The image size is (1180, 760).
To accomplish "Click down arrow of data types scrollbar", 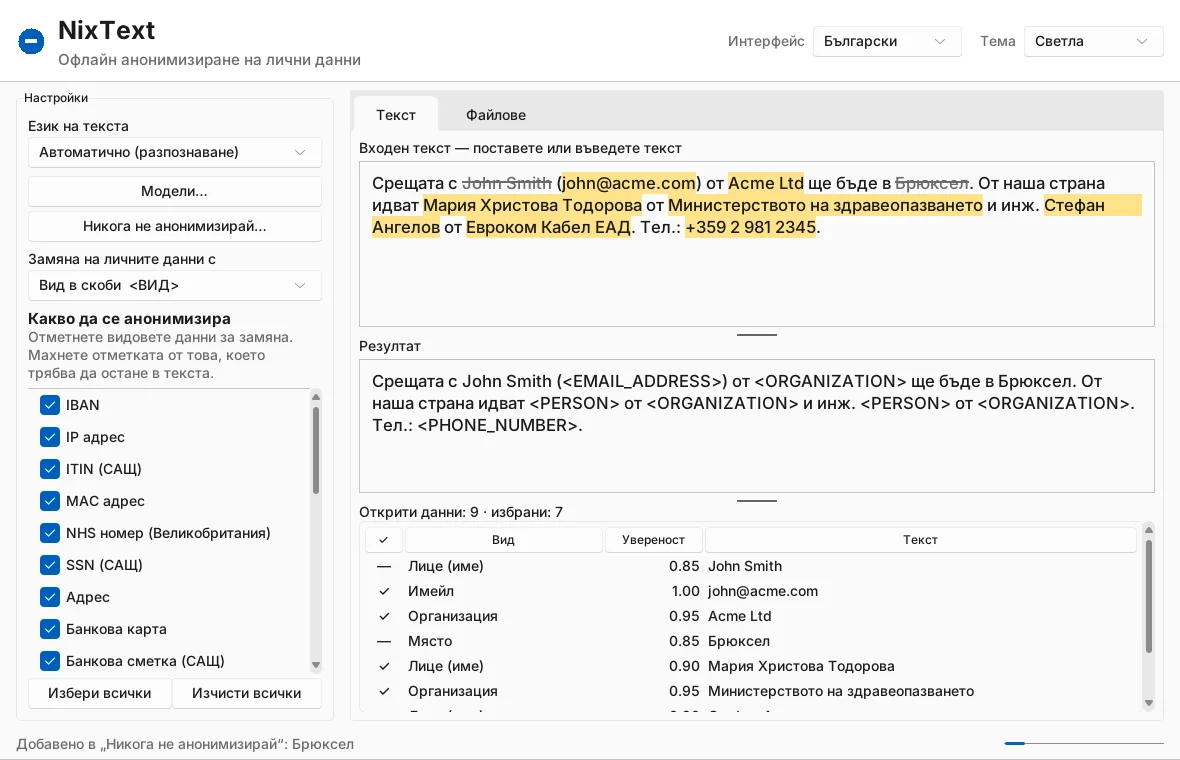I will coord(316,665).
